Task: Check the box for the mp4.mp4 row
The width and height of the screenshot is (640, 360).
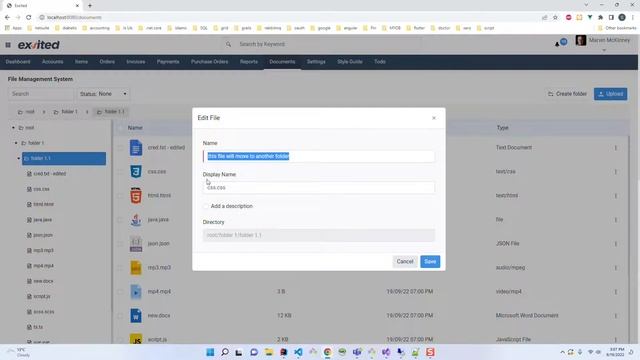Action: tap(120, 292)
